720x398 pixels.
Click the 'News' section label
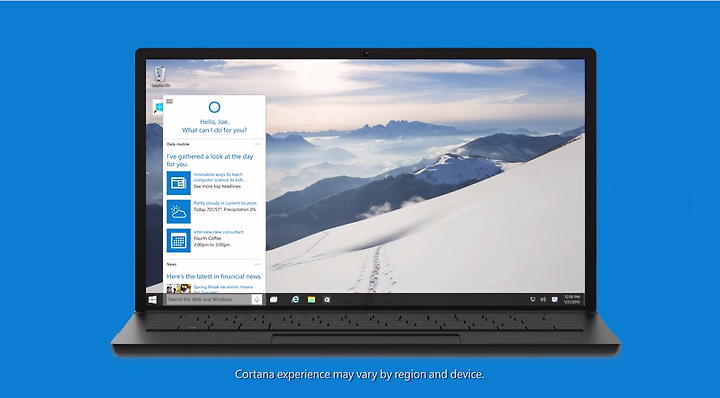tap(171, 264)
